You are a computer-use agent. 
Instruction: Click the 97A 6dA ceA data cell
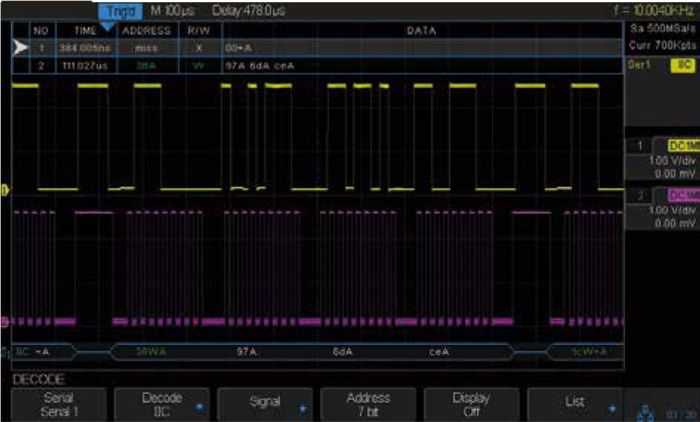pos(259,66)
